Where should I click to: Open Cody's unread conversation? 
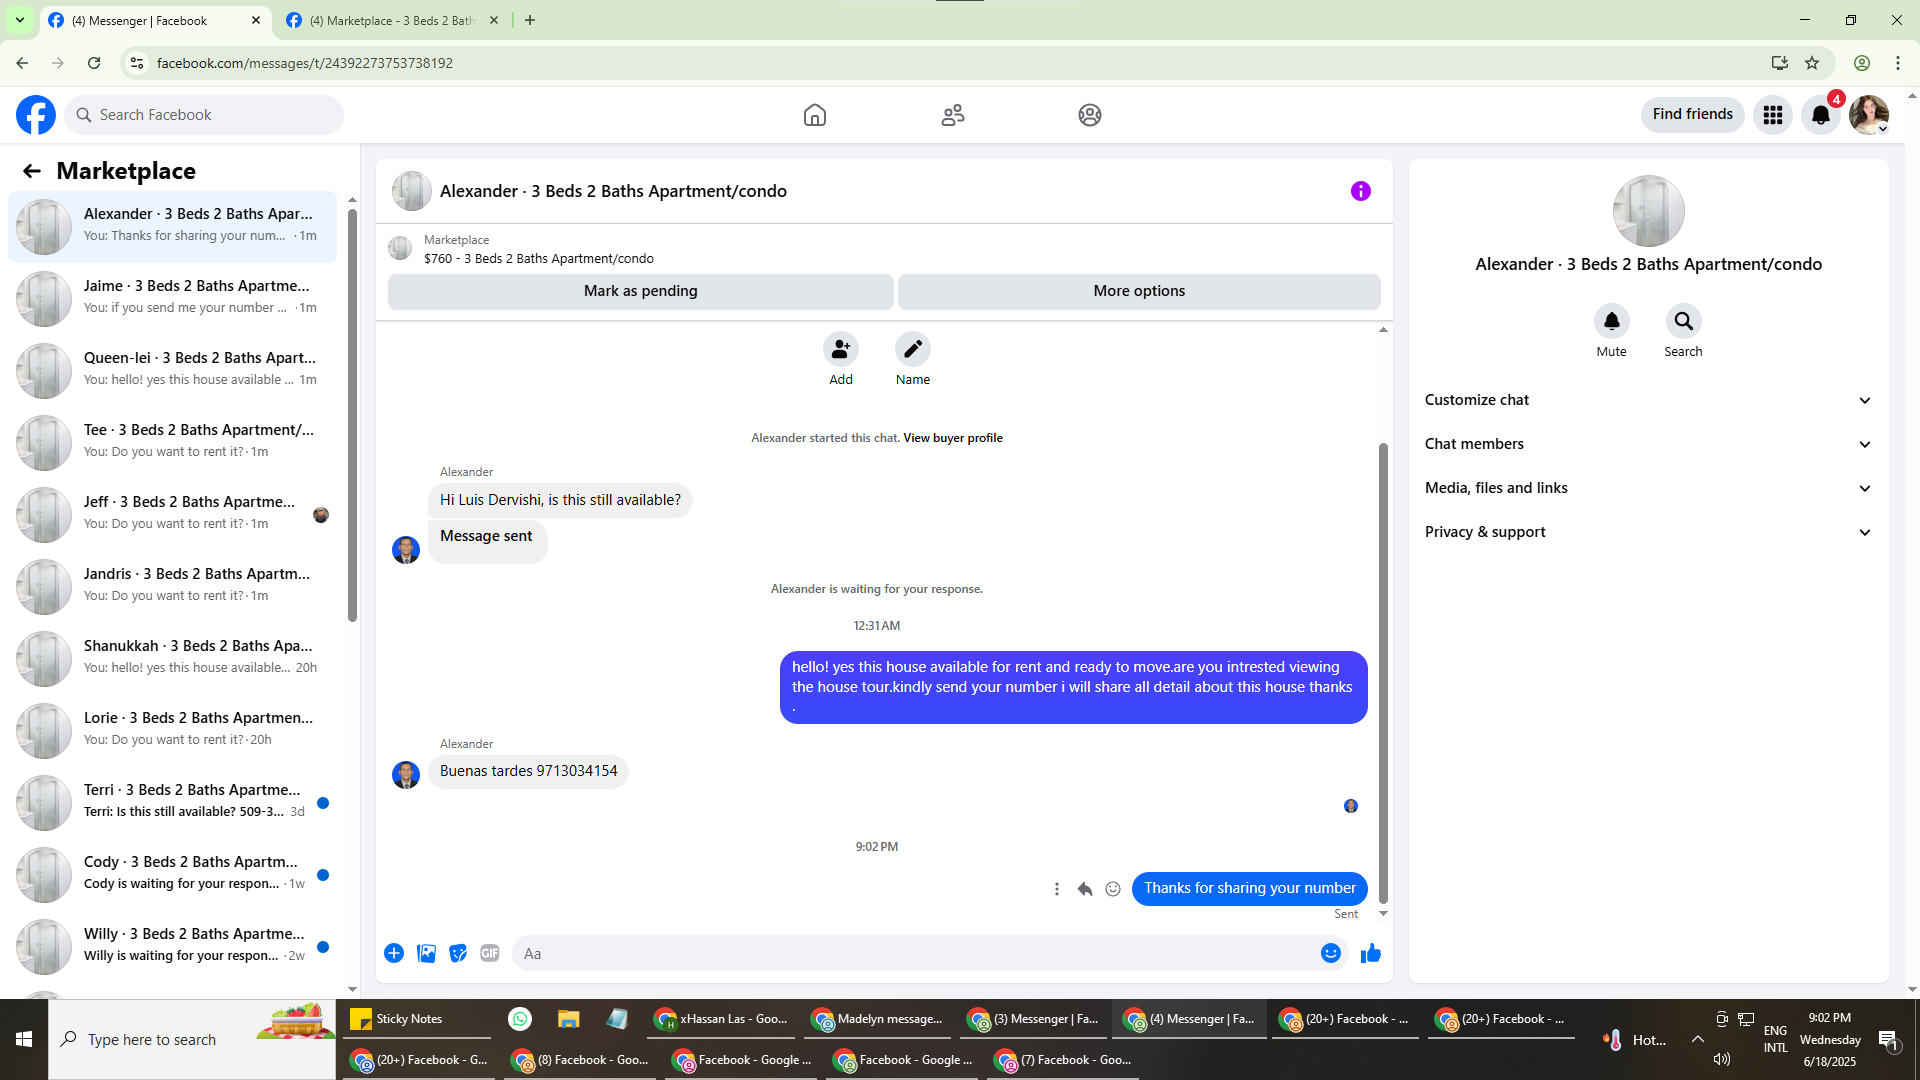point(173,873)
